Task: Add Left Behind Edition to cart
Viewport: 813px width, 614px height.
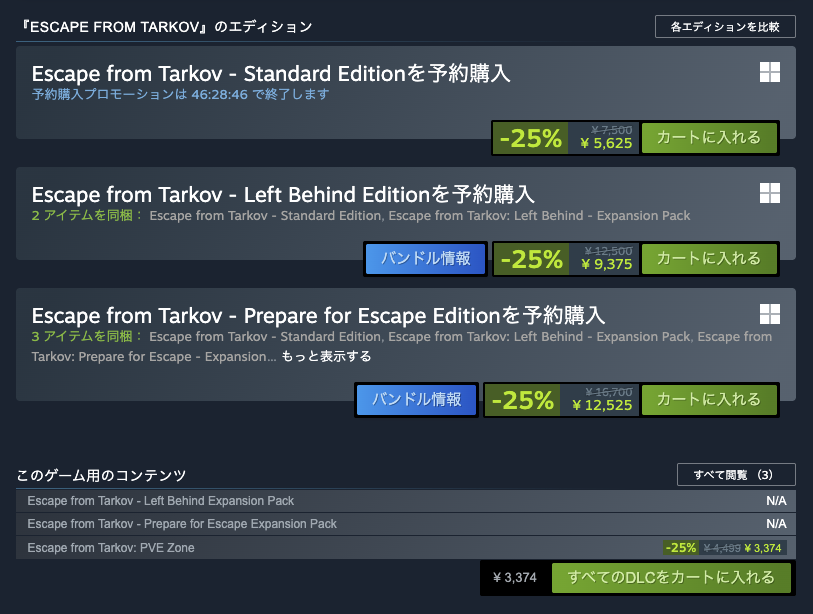Action: point(709,259)
